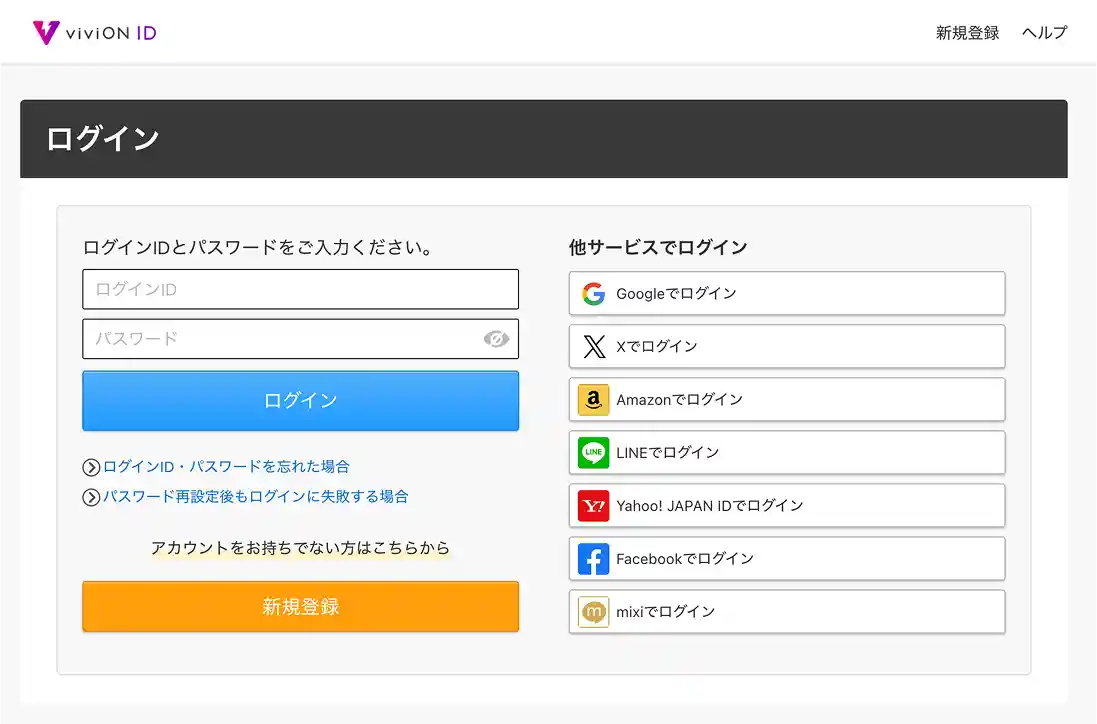Click the blue ログイン button
The image size is (1097, 724).
pos(301,401)
